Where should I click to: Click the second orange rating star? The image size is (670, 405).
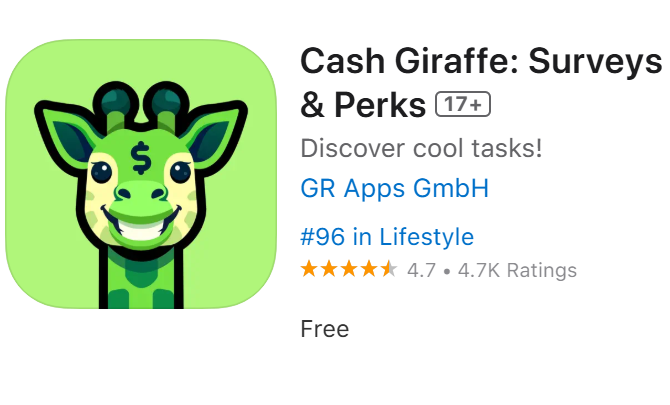[x=329, y=270]
